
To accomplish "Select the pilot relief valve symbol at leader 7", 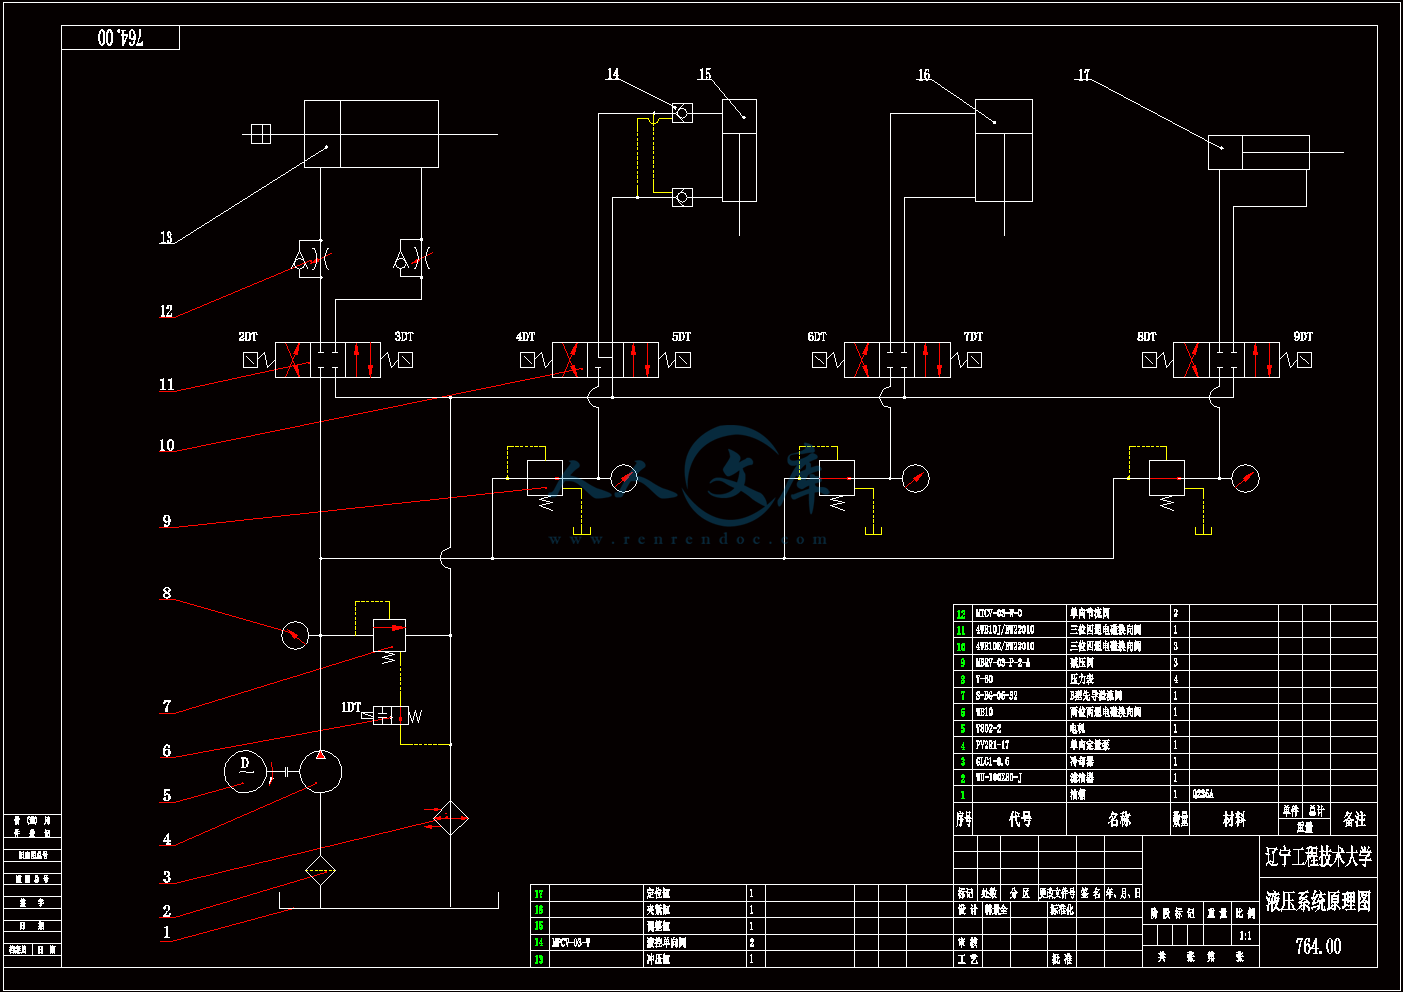I will [x=389, y=635].
